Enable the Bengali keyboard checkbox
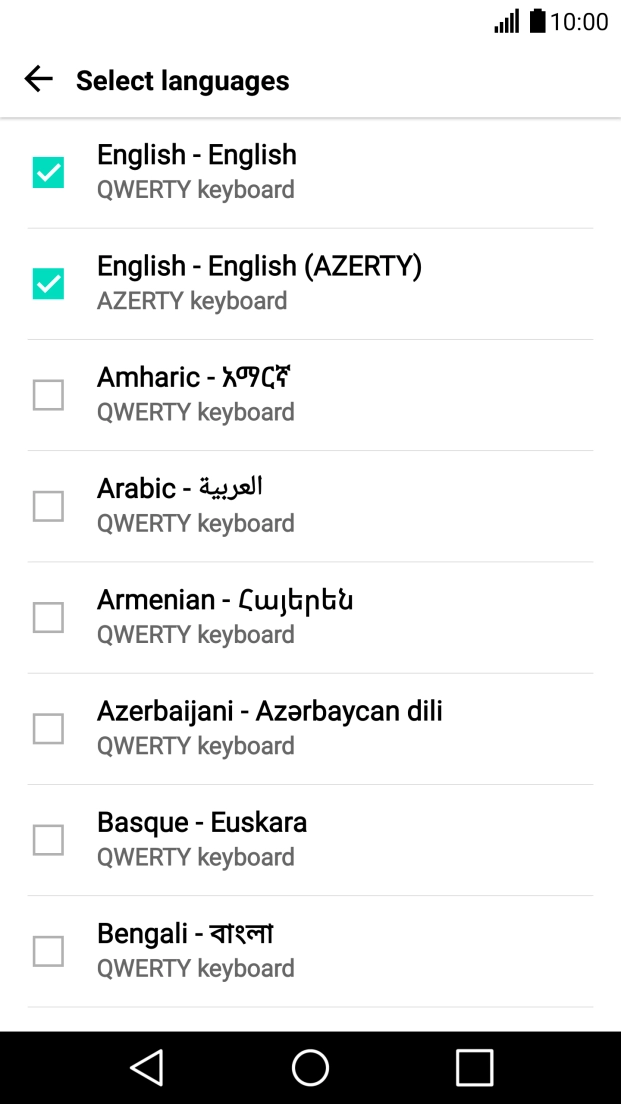Viewport: 621px width, 1104px height. tap(47, 951)
